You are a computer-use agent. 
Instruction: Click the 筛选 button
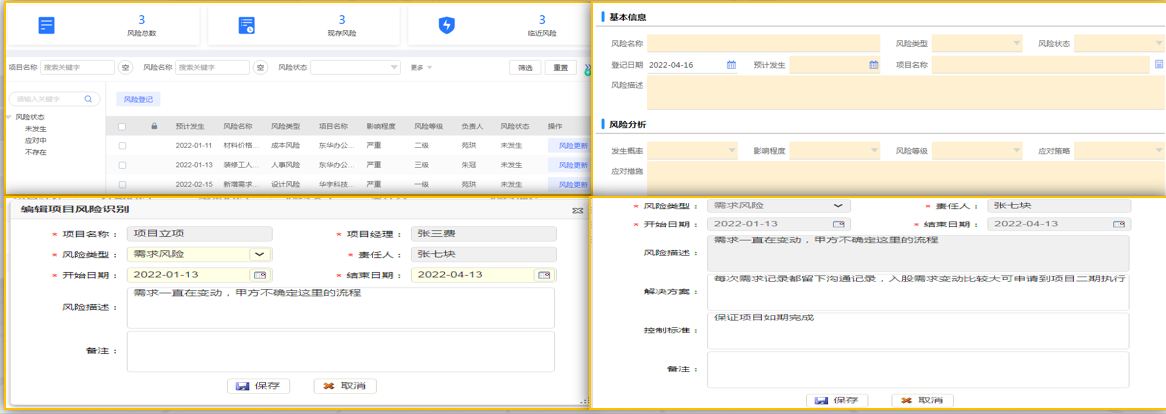525,68
